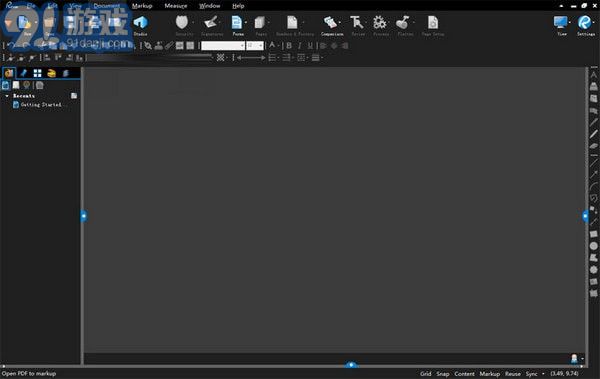Collapse the Recents section
Viewport: 600px width, 379px height.
point(7,96)
